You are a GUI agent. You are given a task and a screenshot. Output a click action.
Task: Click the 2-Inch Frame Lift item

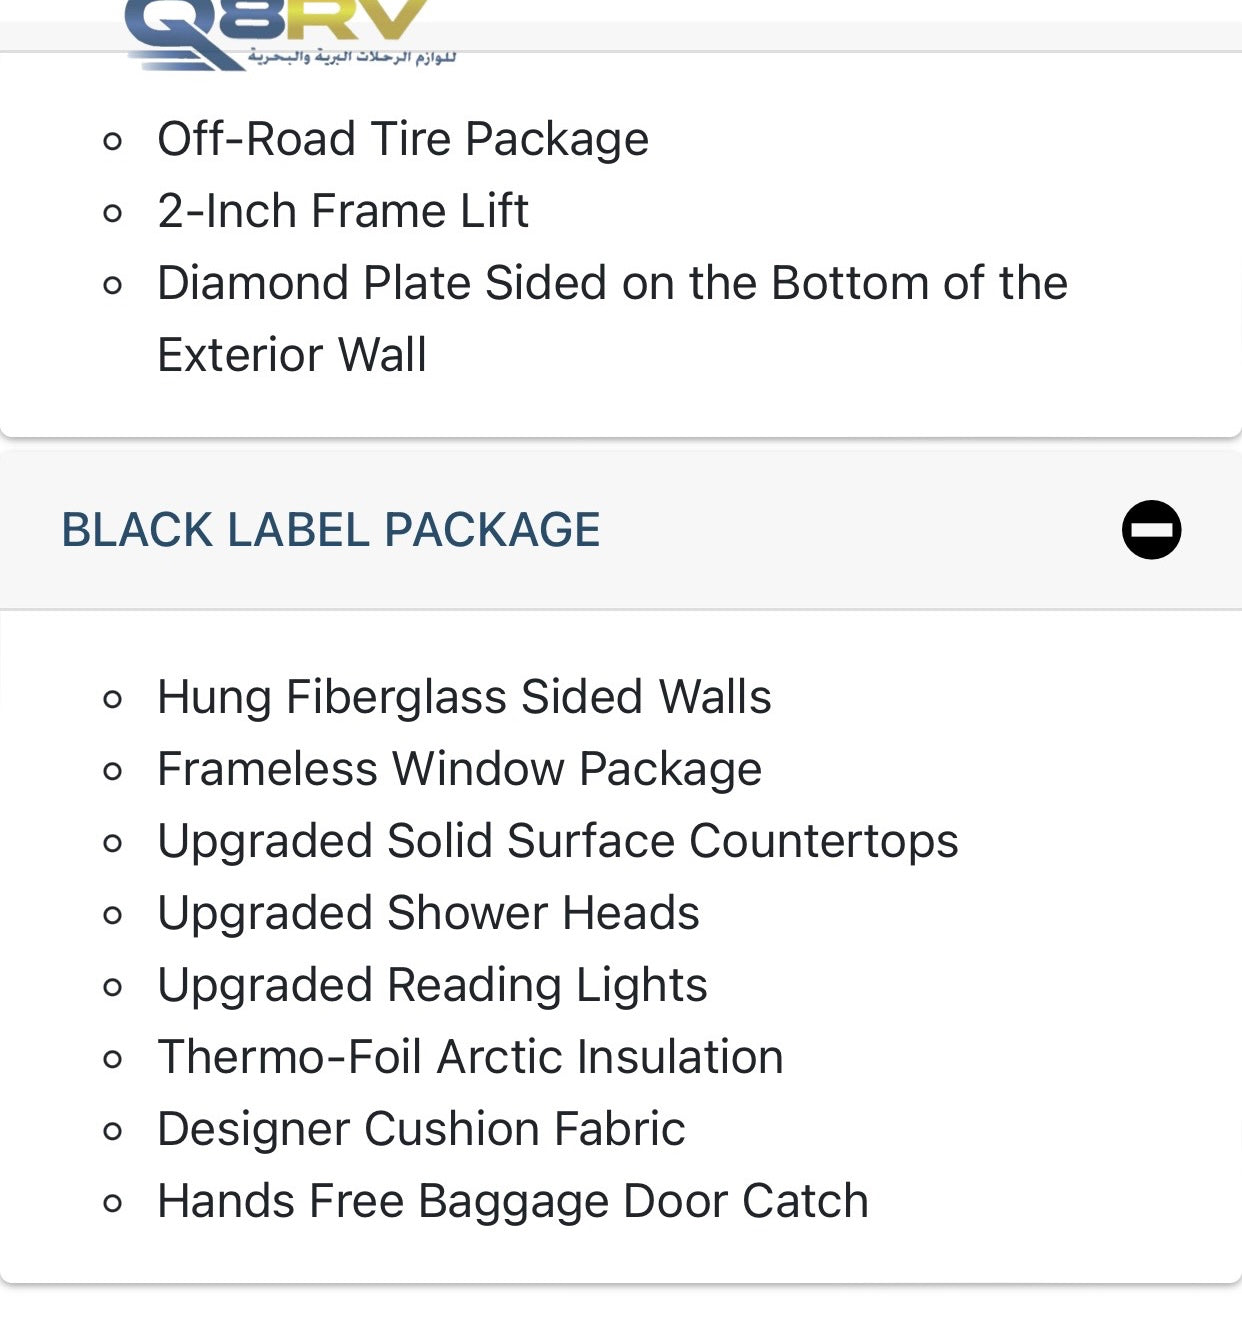coord(342,211)
